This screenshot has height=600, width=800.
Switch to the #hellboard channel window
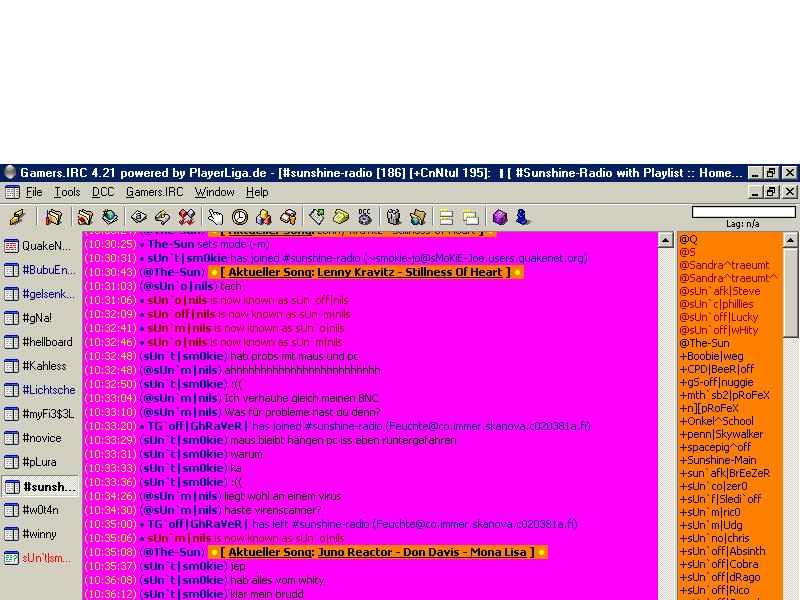click(40, 342)
